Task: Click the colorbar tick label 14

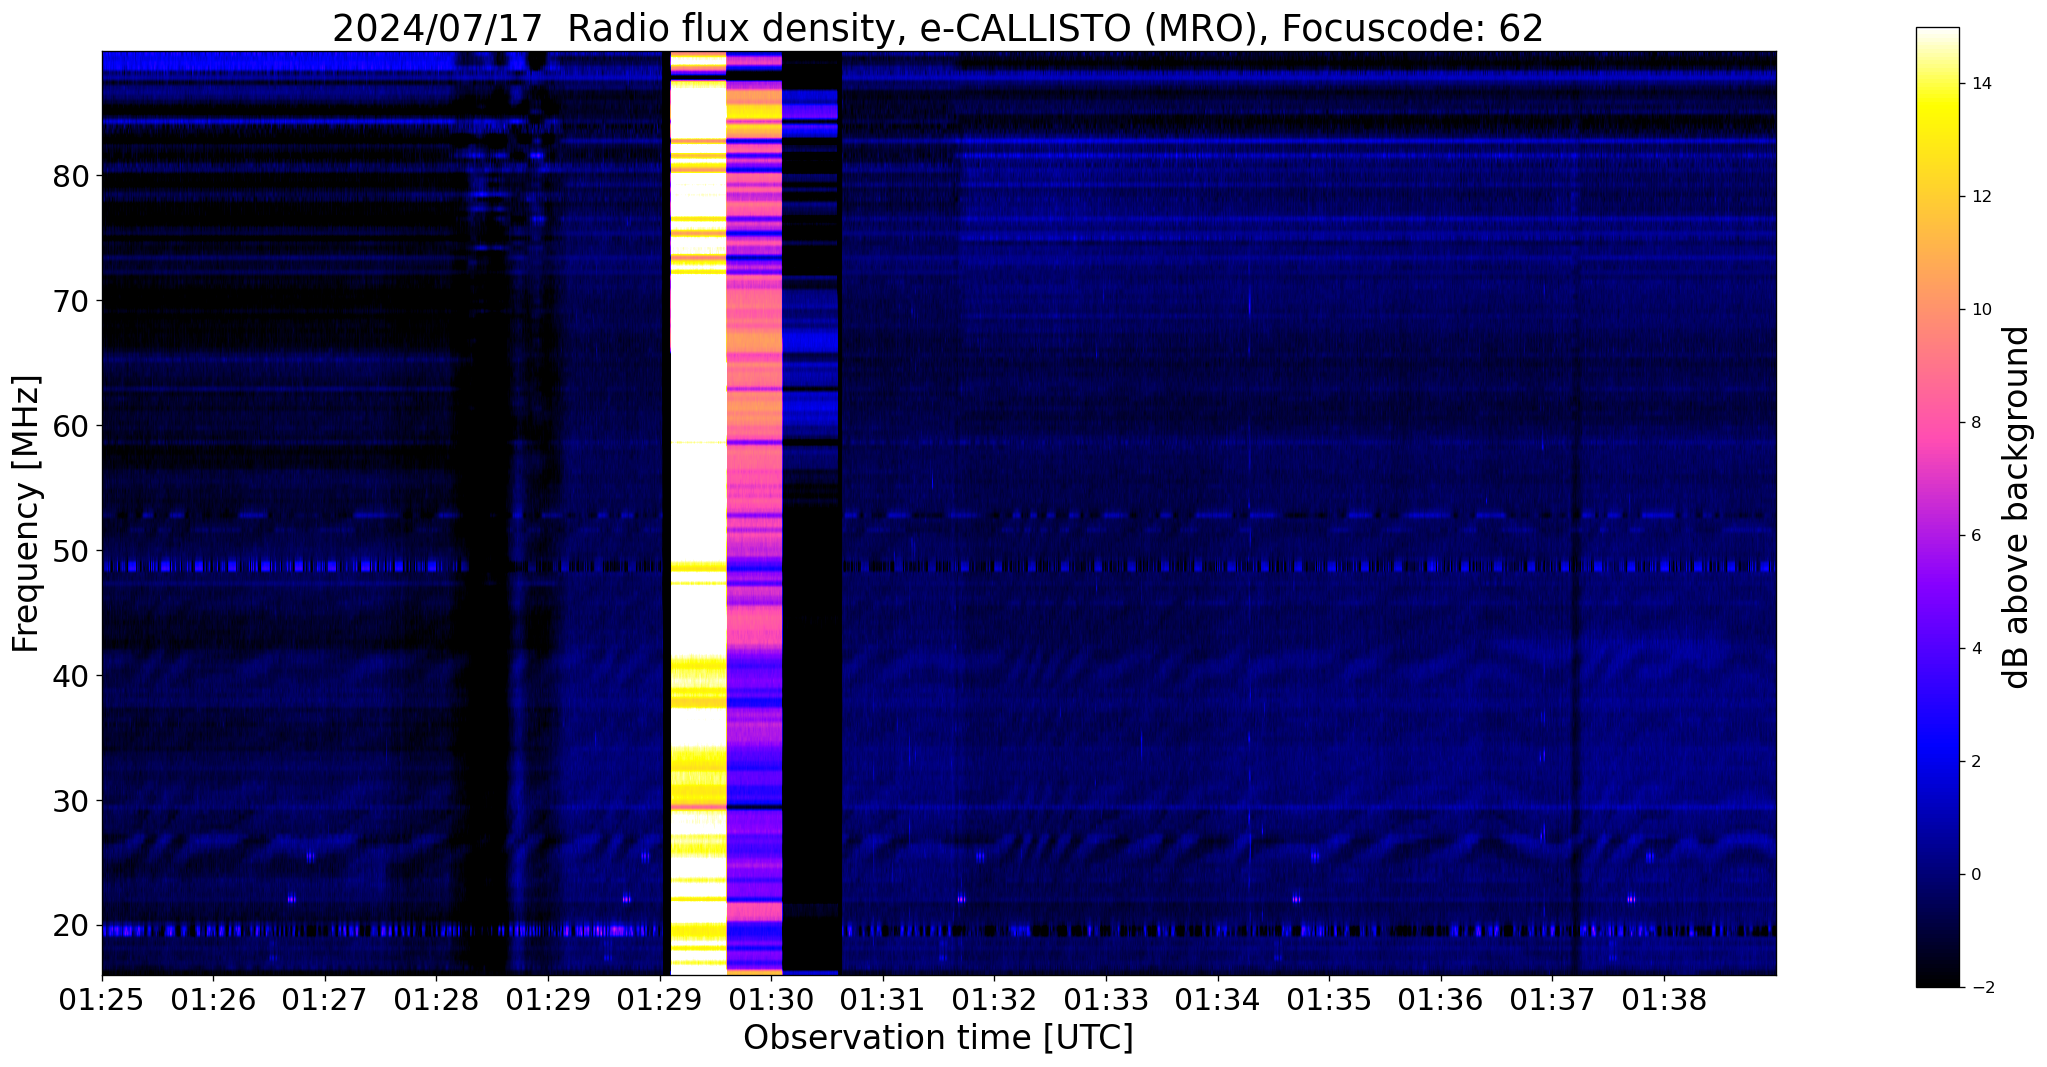Action: point(1981,84)
